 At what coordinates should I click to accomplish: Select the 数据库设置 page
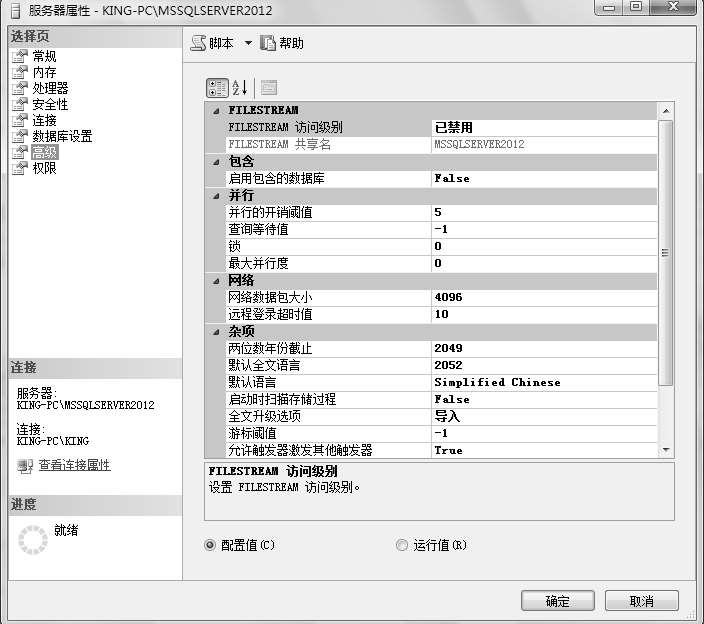click(62, 136)
